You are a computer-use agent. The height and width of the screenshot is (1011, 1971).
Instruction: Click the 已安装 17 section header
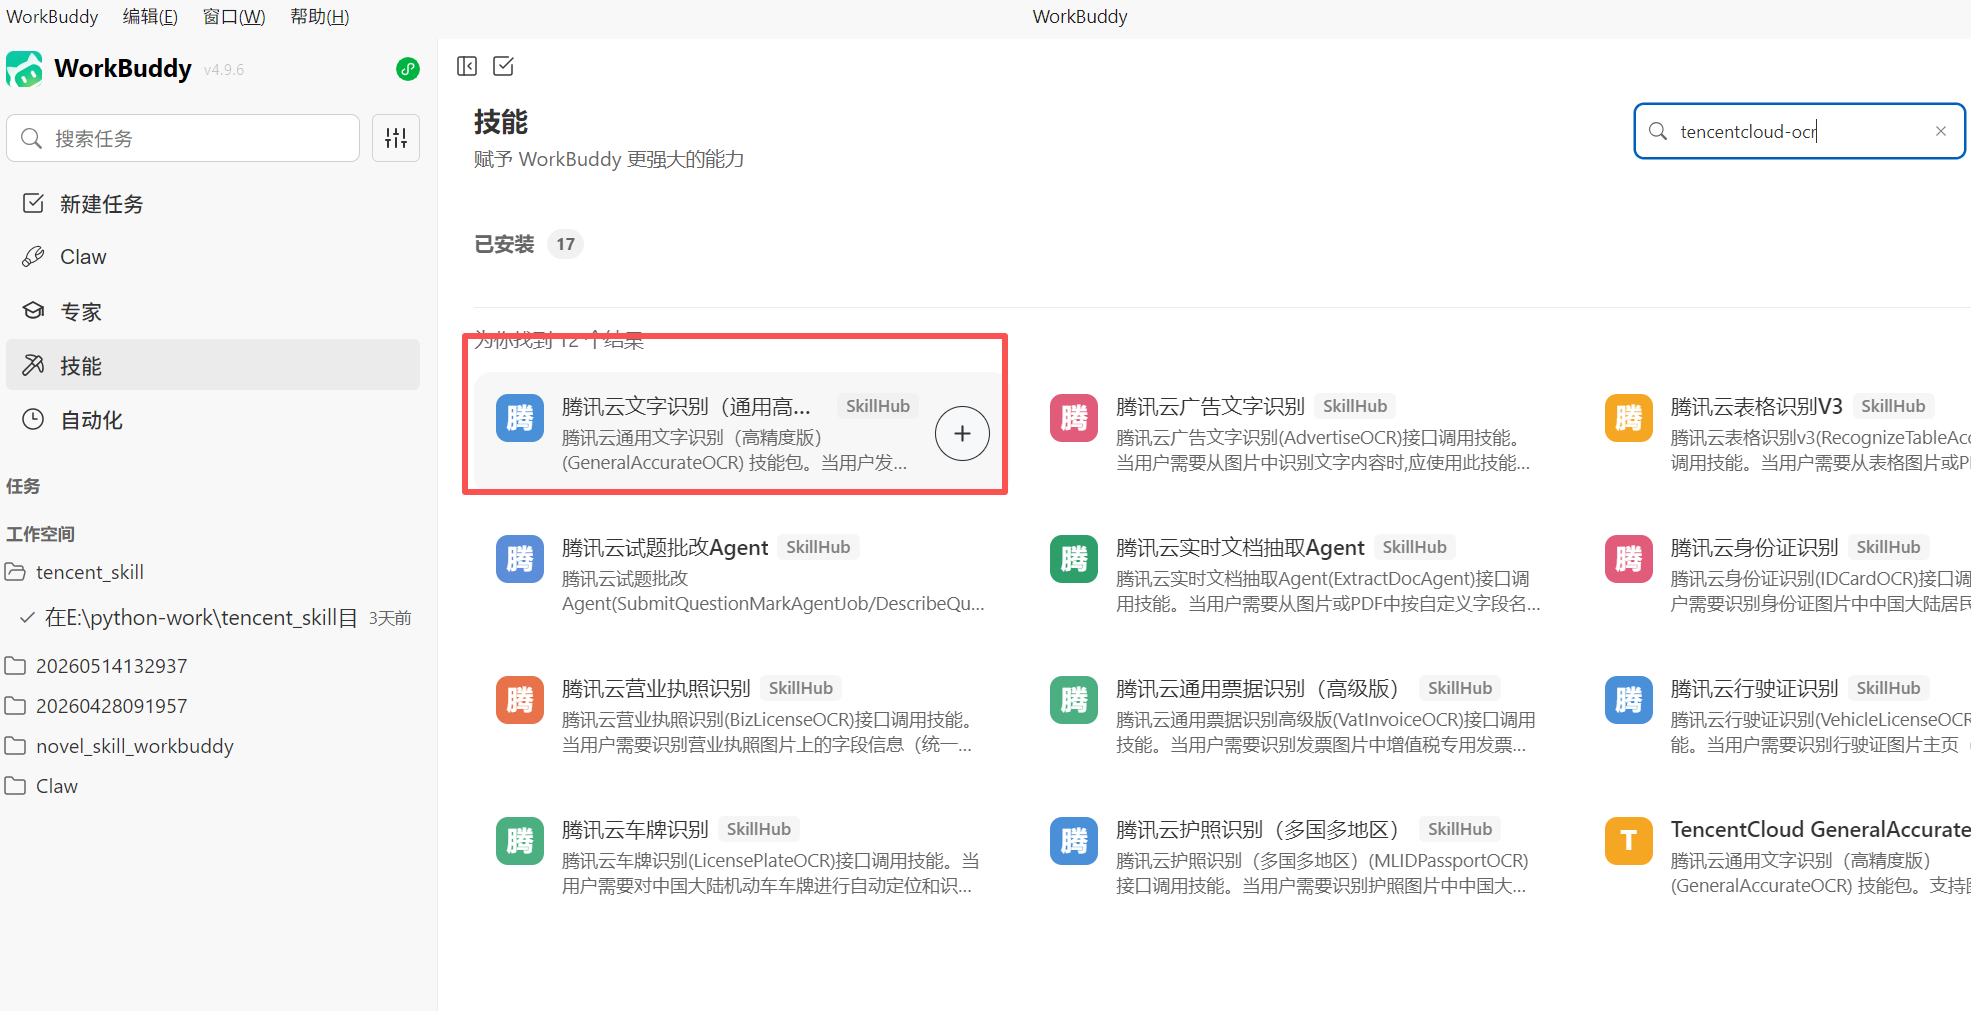(x=528, y=244)
